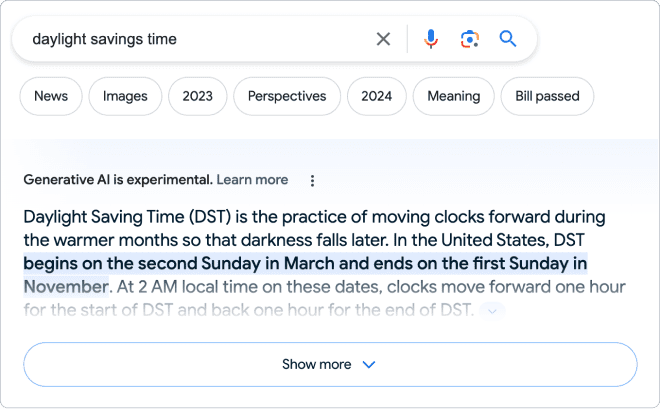Switch to the Images filter

(125, 96)
